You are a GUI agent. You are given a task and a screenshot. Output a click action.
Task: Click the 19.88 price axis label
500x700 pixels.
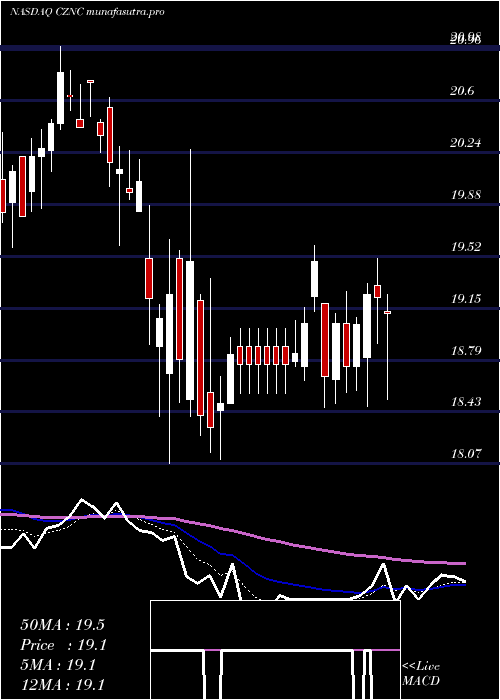click(466, 195)
